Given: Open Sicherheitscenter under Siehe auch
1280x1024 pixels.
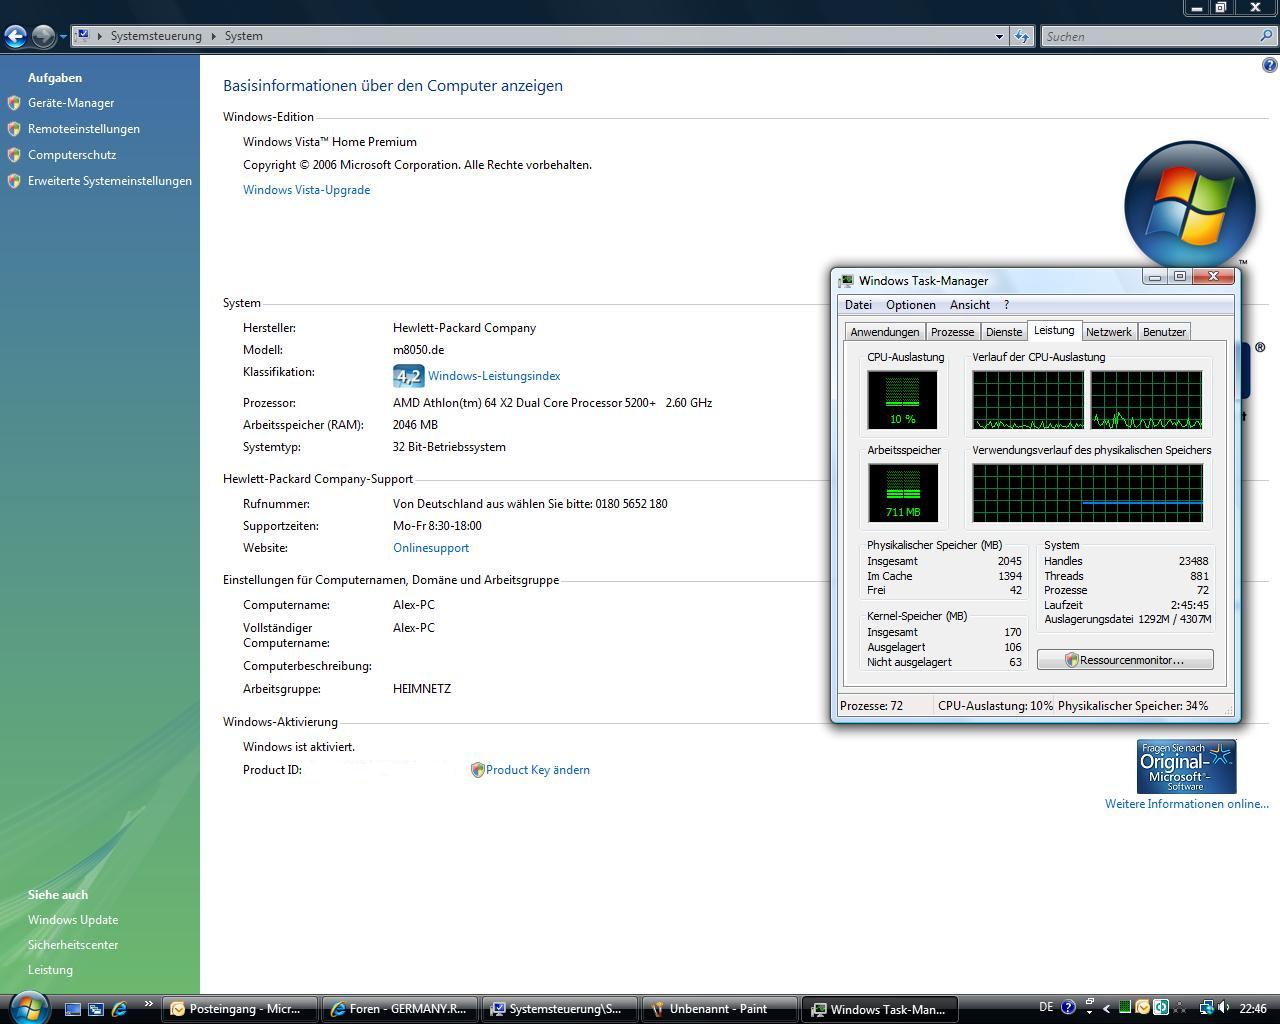Looking at the screenshot, I should tap(73, 945).
